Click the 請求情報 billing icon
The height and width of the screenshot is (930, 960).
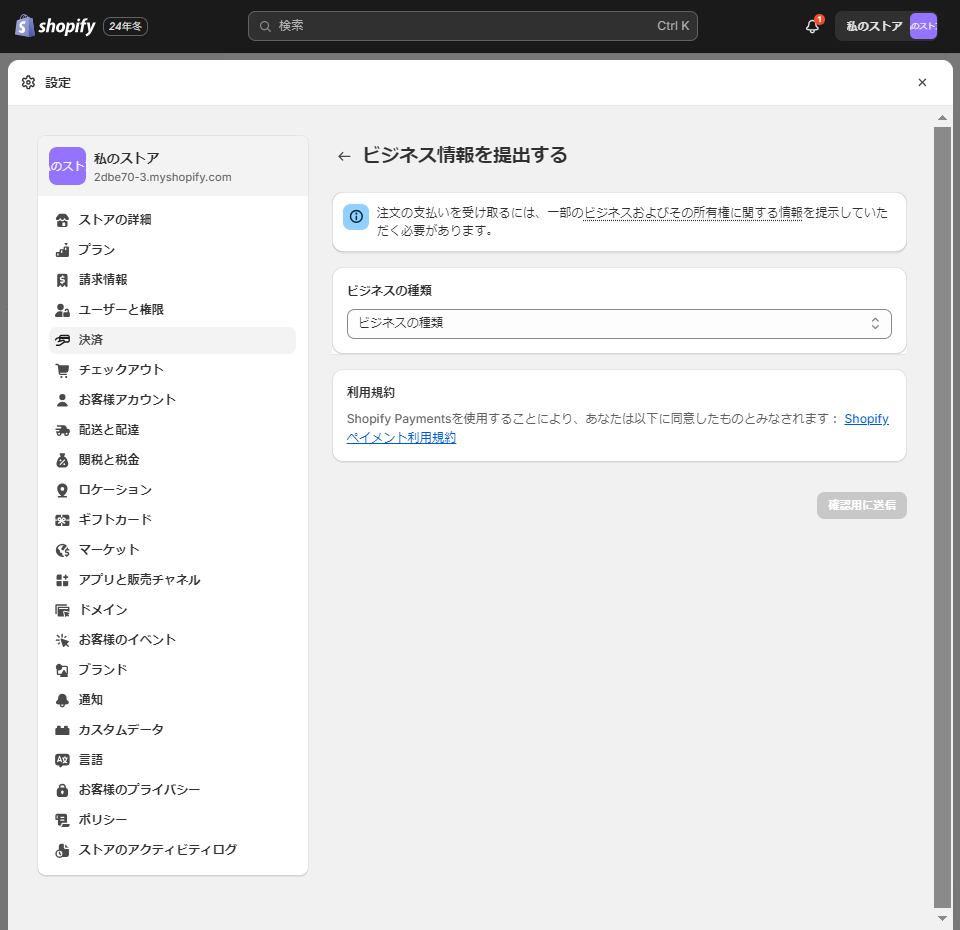click(x=62, y=280)
